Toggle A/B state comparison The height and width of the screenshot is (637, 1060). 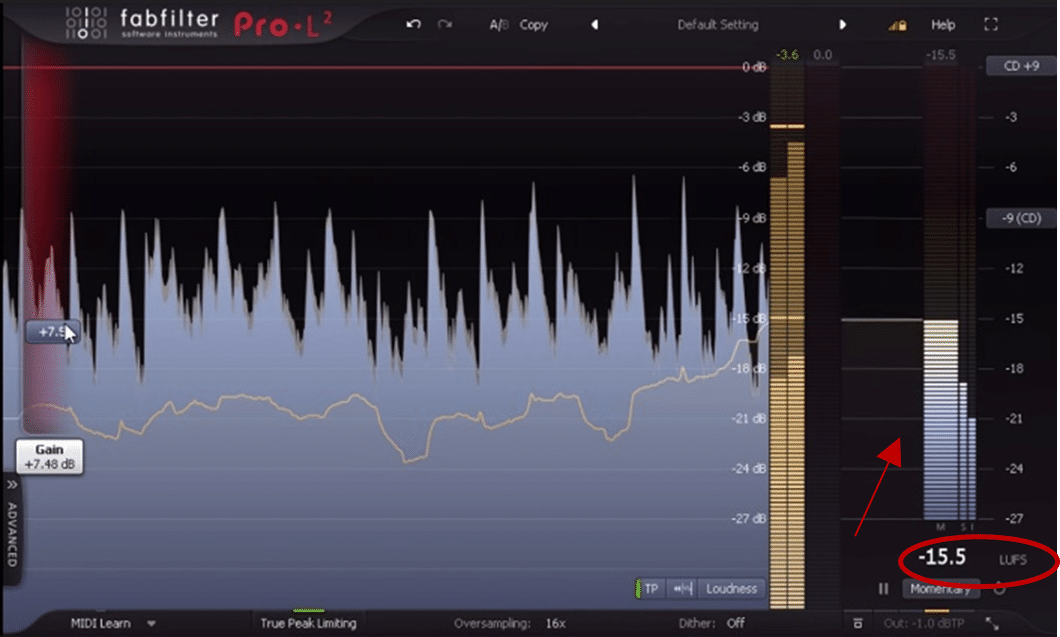499,25
